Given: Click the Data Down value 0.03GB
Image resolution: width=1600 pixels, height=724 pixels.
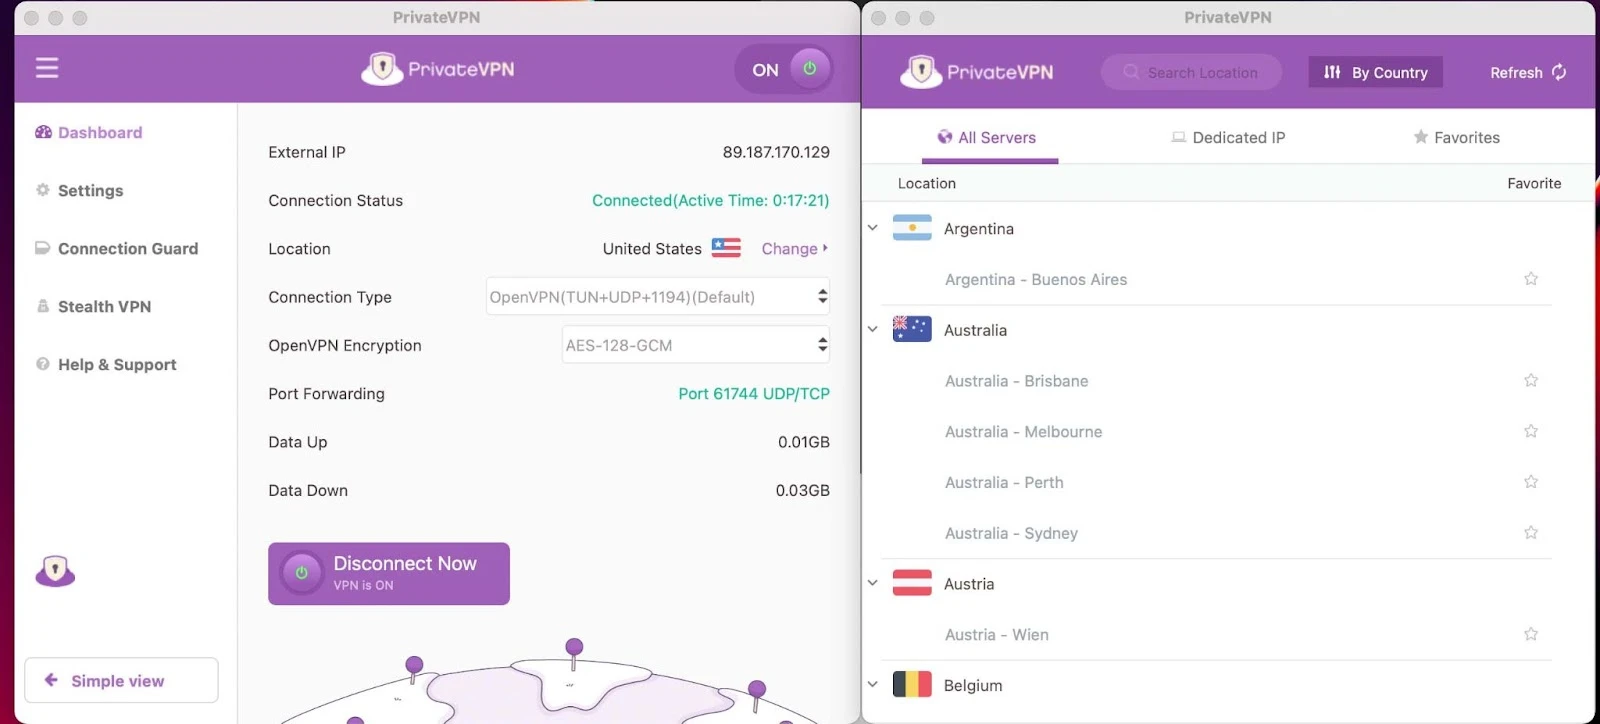Looking at the screenshot, I should pyautogui.click(x=803, y=491).
